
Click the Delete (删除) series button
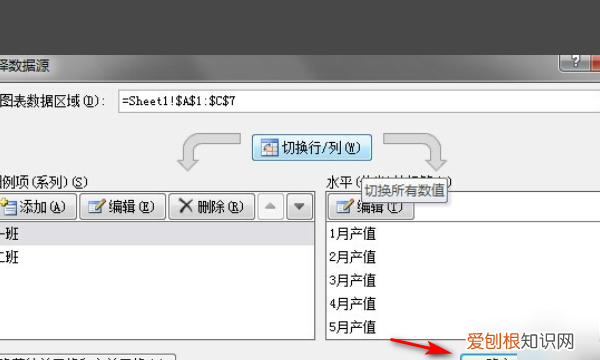point(212,207)
